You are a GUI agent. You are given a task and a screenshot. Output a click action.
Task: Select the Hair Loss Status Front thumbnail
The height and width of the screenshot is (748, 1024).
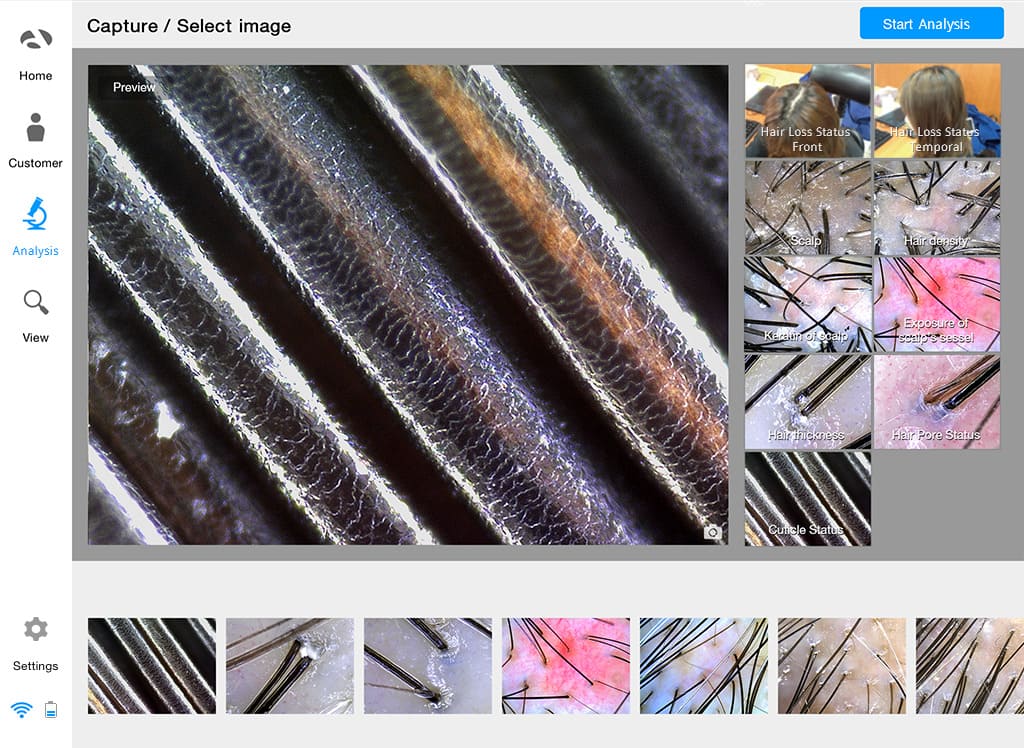tap(808, 110)
